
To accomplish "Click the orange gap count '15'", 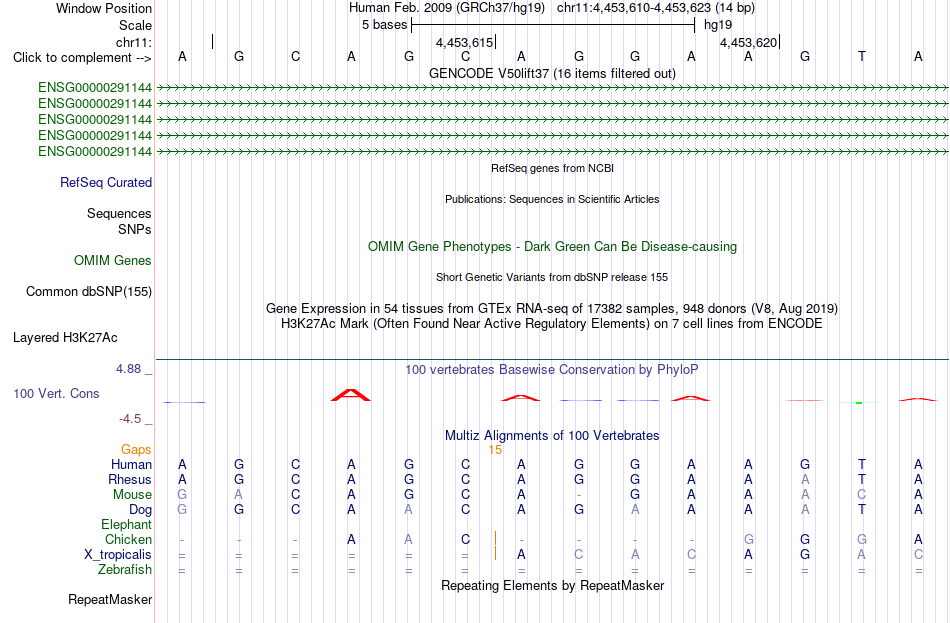I will 495,450.
